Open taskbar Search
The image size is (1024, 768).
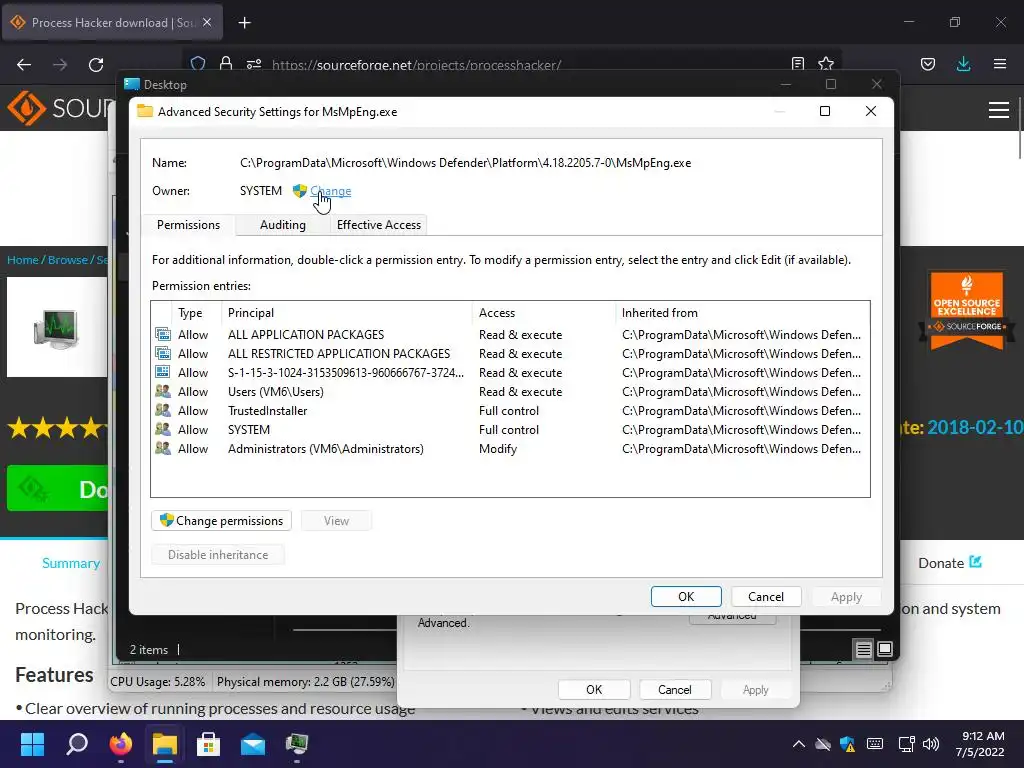point(76,744)
